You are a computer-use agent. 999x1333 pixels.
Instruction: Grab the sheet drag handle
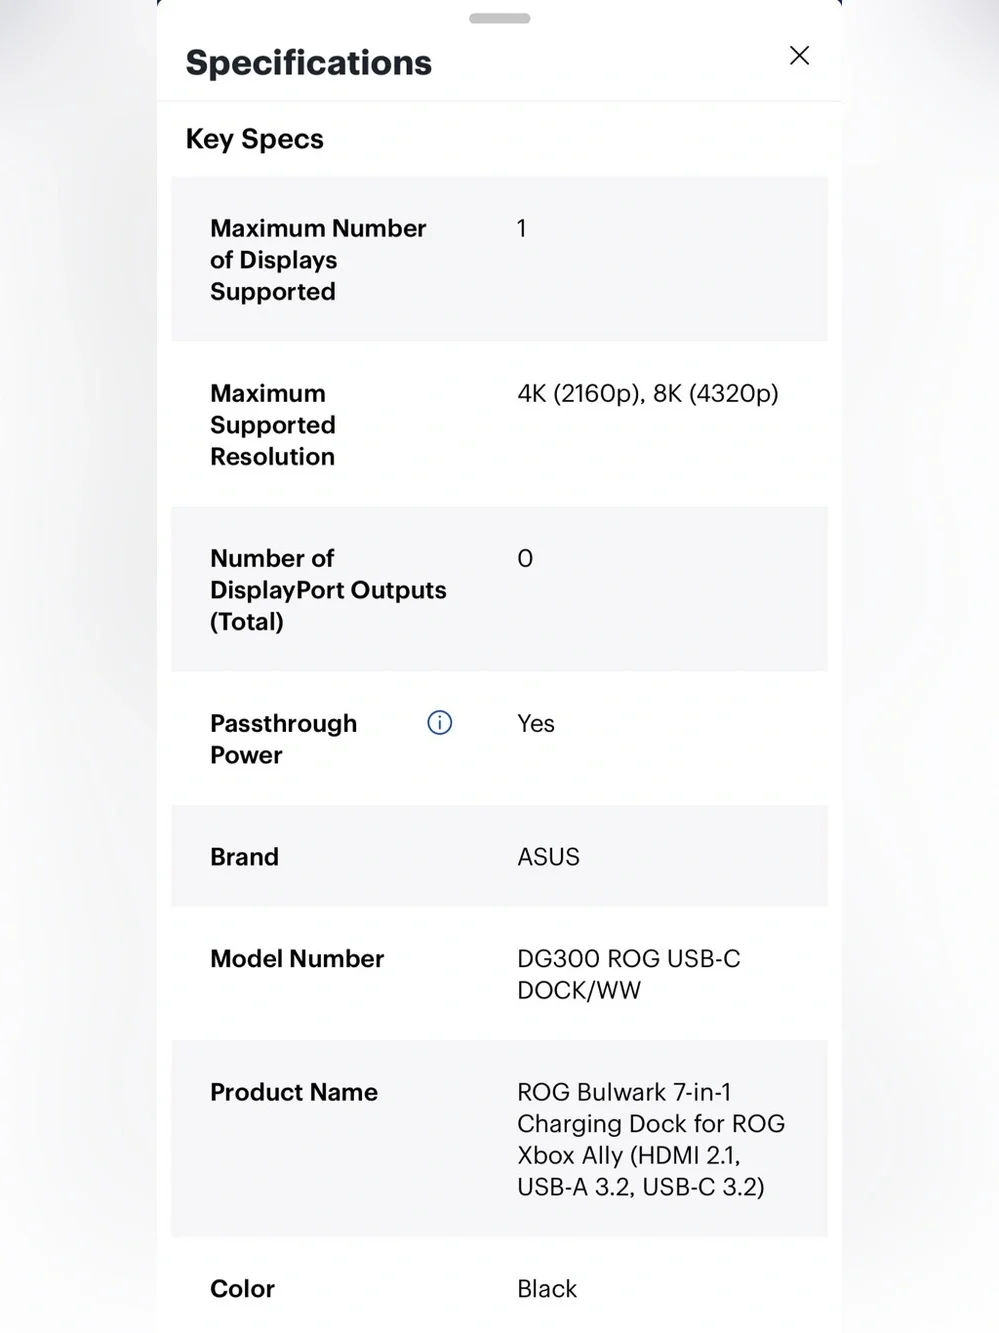[x=500, y=18]
